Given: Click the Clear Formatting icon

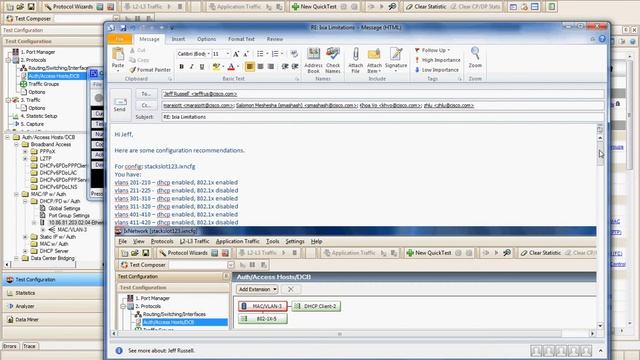Looking at the screenshot, I should point(294,54).
